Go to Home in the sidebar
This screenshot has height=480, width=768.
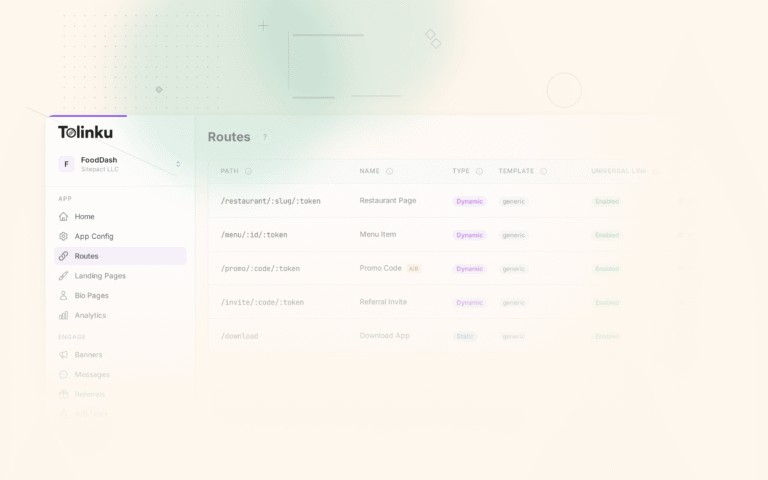[120, 216]
